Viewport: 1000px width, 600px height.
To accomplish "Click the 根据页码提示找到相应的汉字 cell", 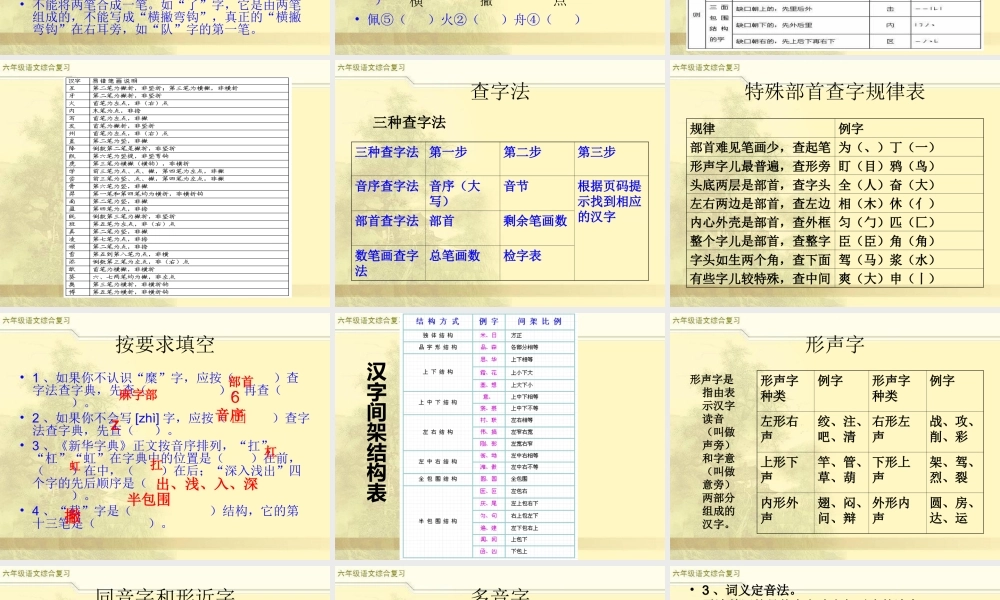I will click(x=610, y=201).
